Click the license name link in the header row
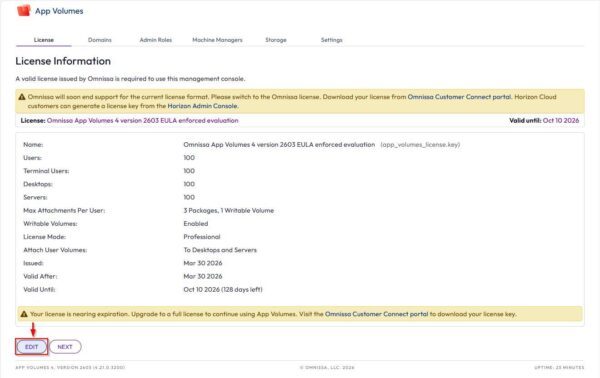This screenshot has height=378, width=600. pyautogui.click(x=143, y=121)
